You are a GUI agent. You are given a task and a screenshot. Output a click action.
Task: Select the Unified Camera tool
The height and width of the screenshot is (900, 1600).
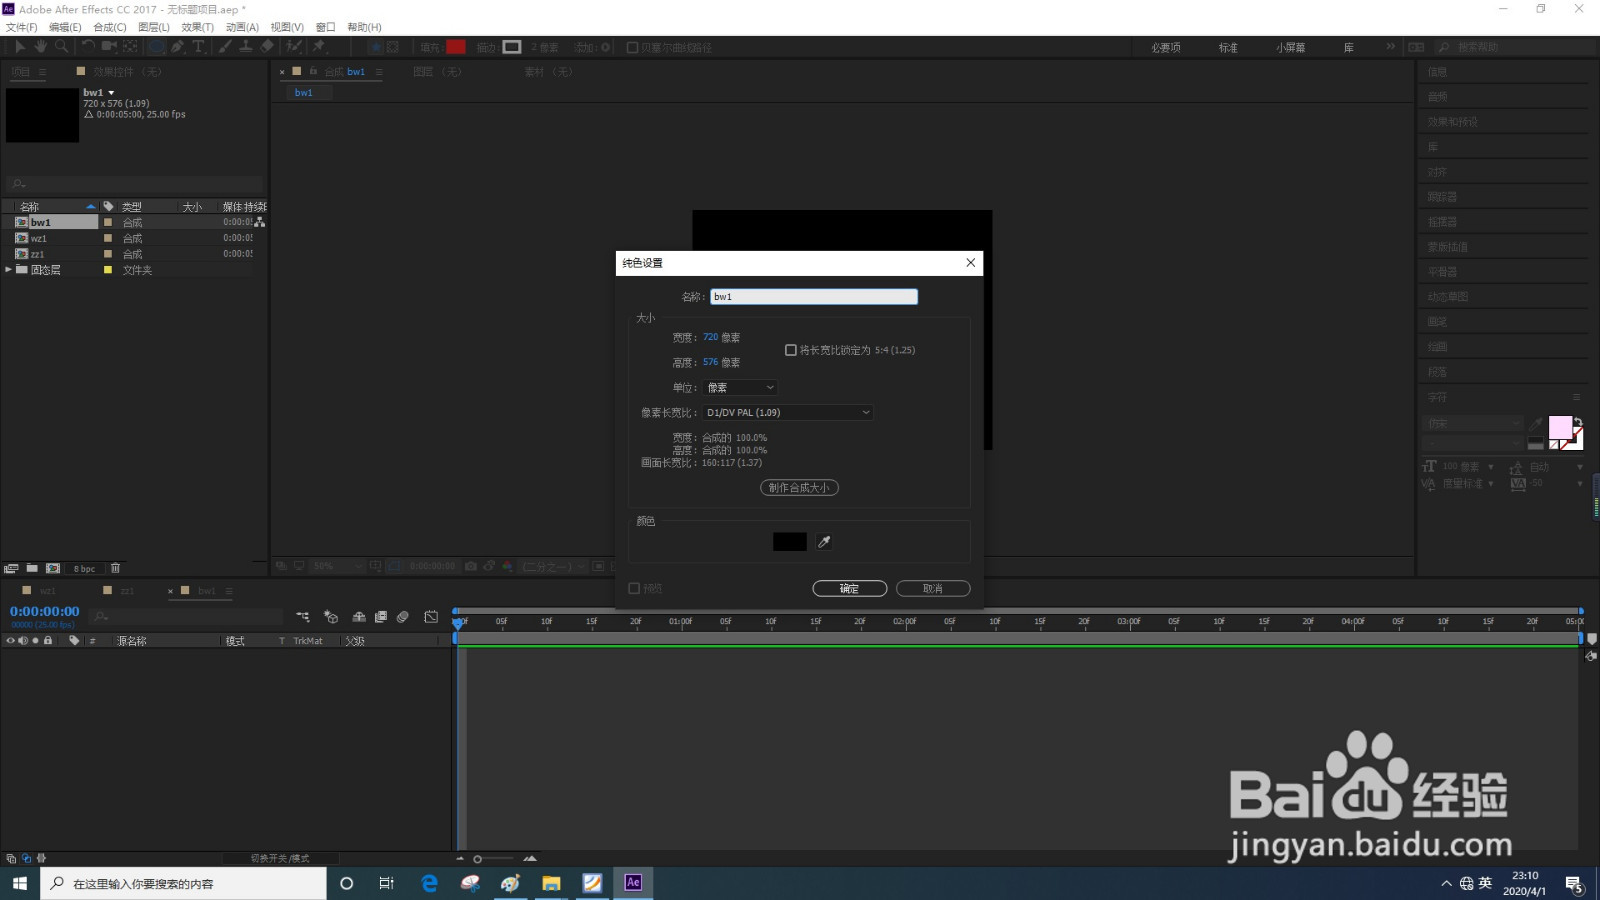[x=109, y=47]
